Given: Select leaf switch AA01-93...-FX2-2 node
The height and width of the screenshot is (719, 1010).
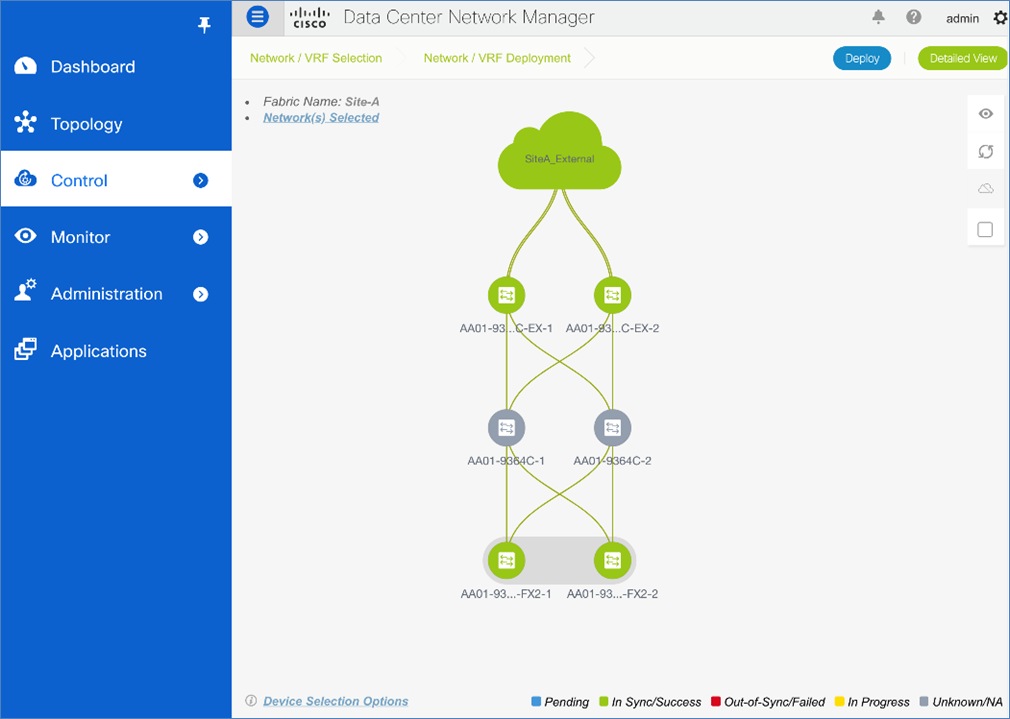Looking at the screenshot, I should click(612, 560).
